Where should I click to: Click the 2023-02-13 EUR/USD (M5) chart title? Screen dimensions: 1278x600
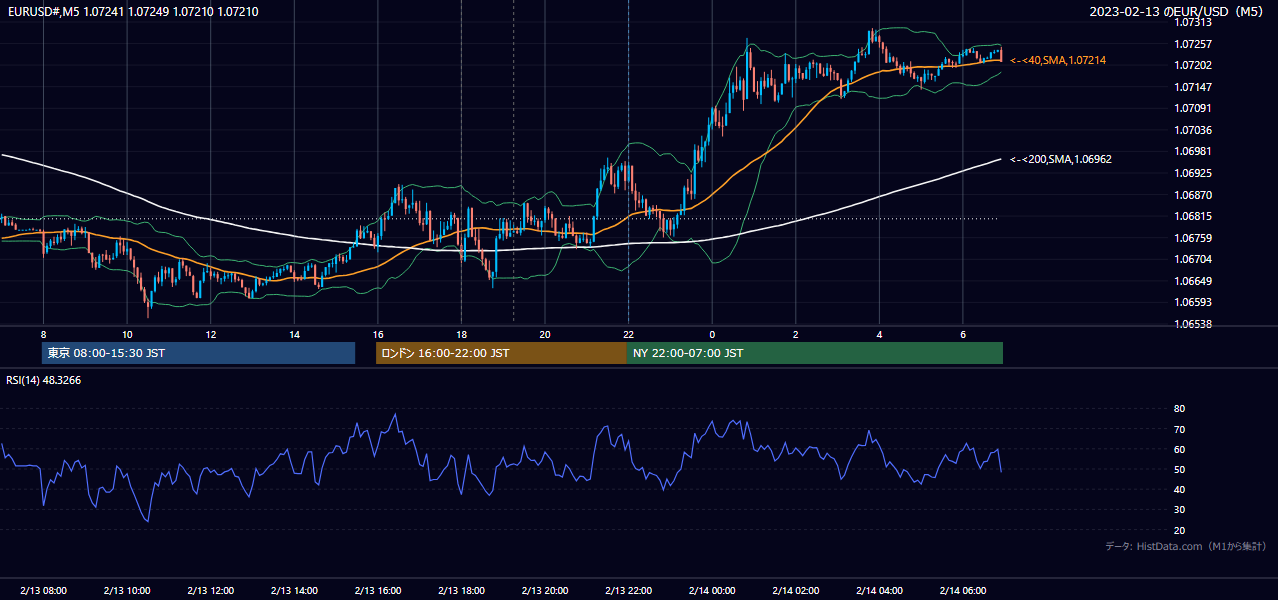(1178, 12)
